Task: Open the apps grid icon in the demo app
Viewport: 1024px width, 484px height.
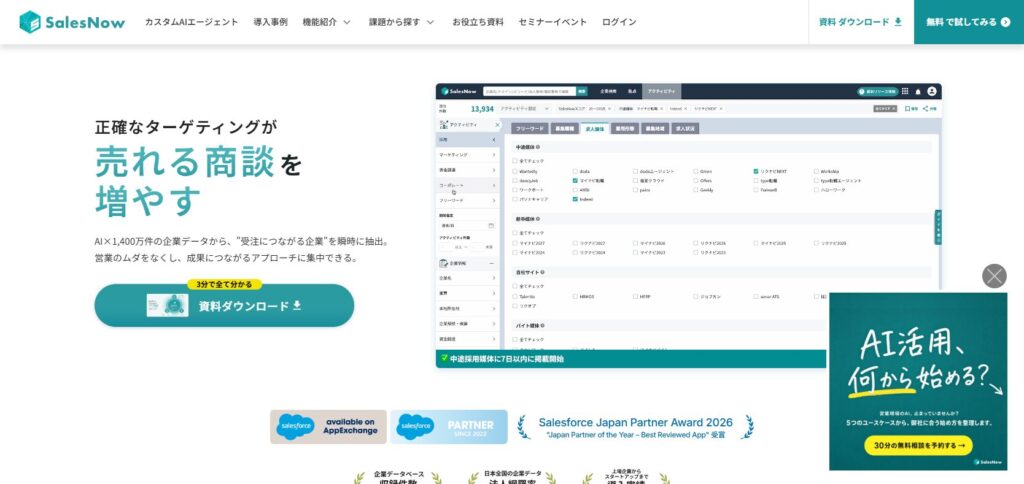Action: (x=905, y=91)
